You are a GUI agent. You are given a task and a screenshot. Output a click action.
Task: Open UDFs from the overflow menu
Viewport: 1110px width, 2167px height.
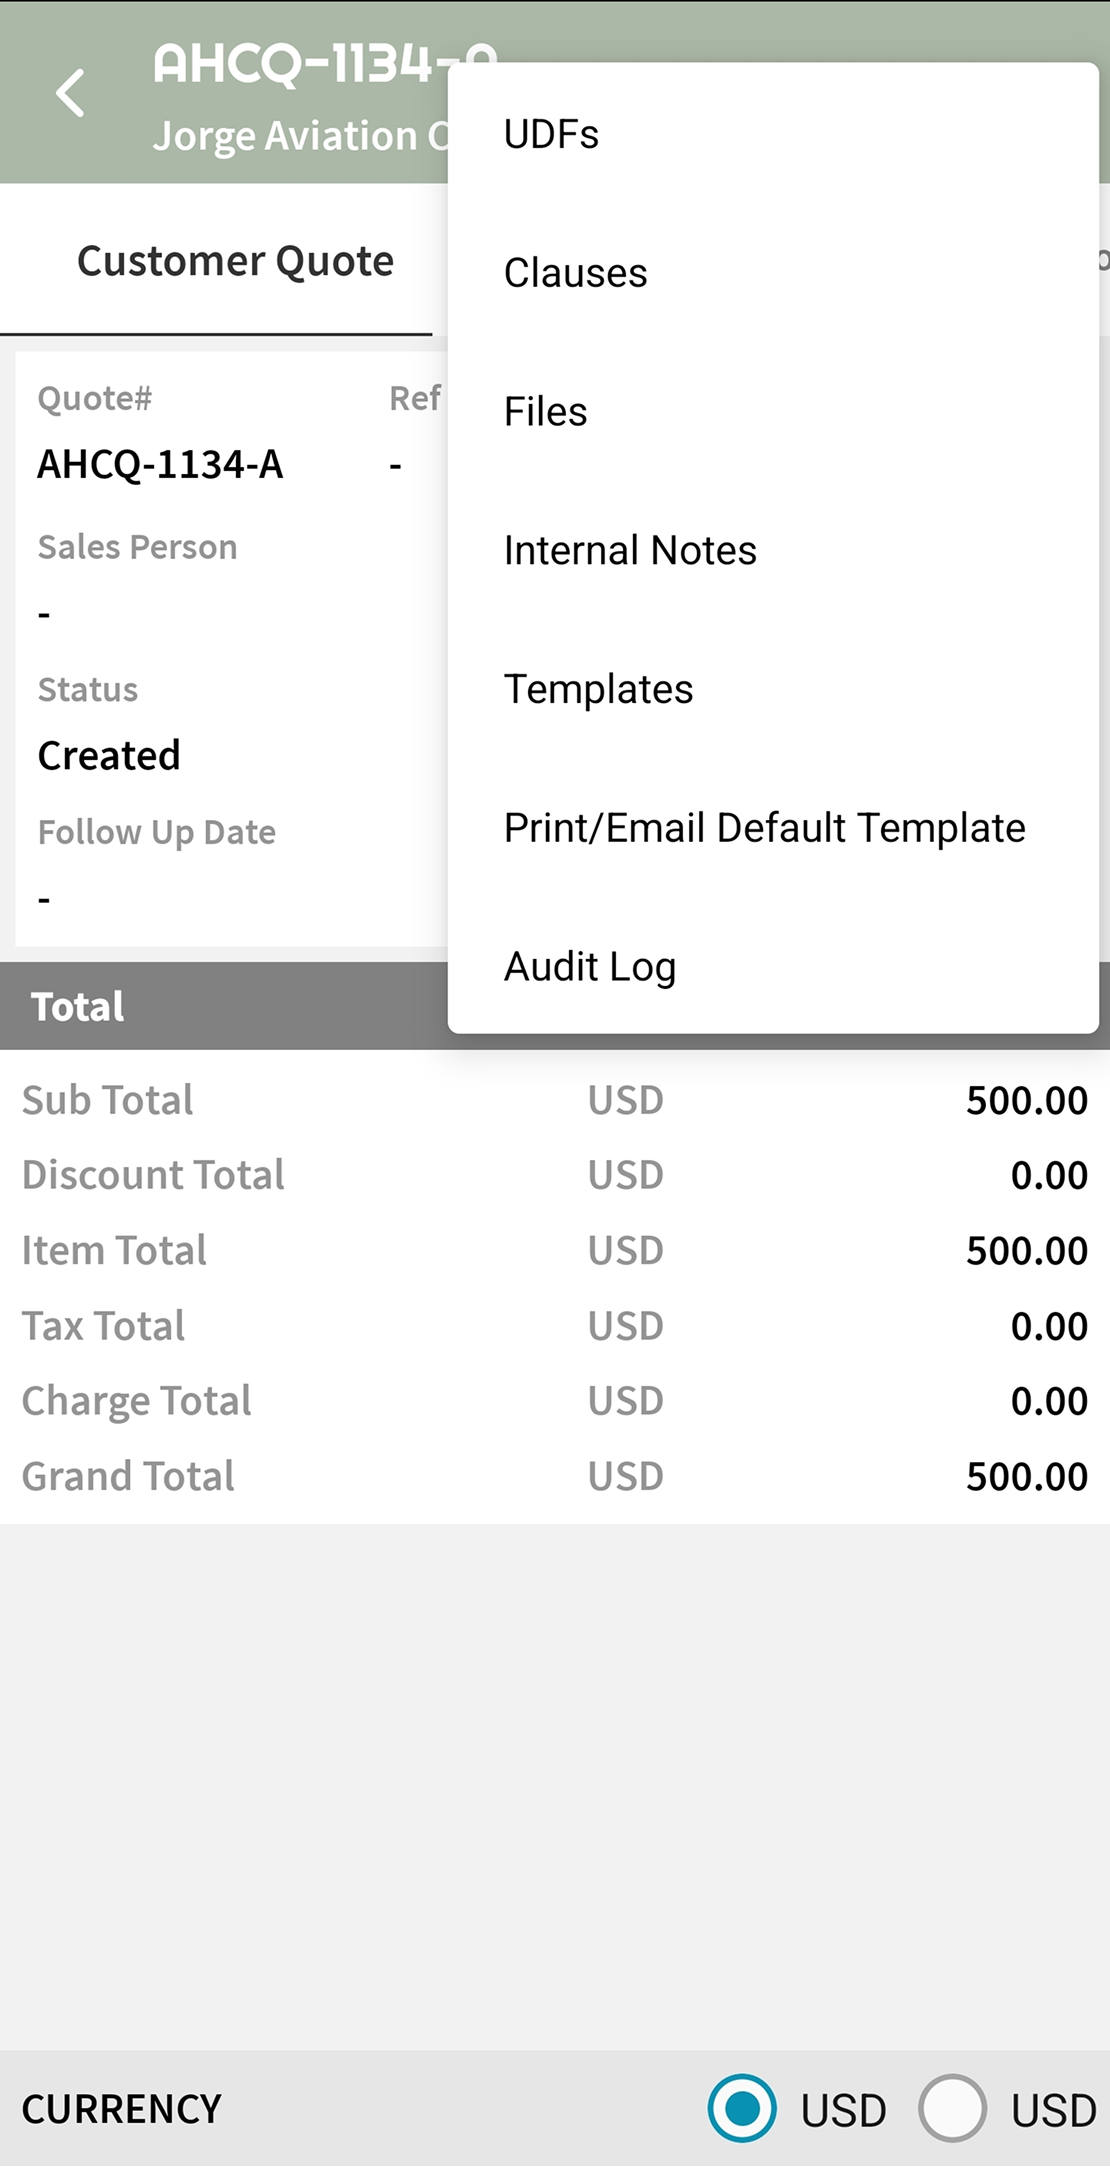[551, 135]
